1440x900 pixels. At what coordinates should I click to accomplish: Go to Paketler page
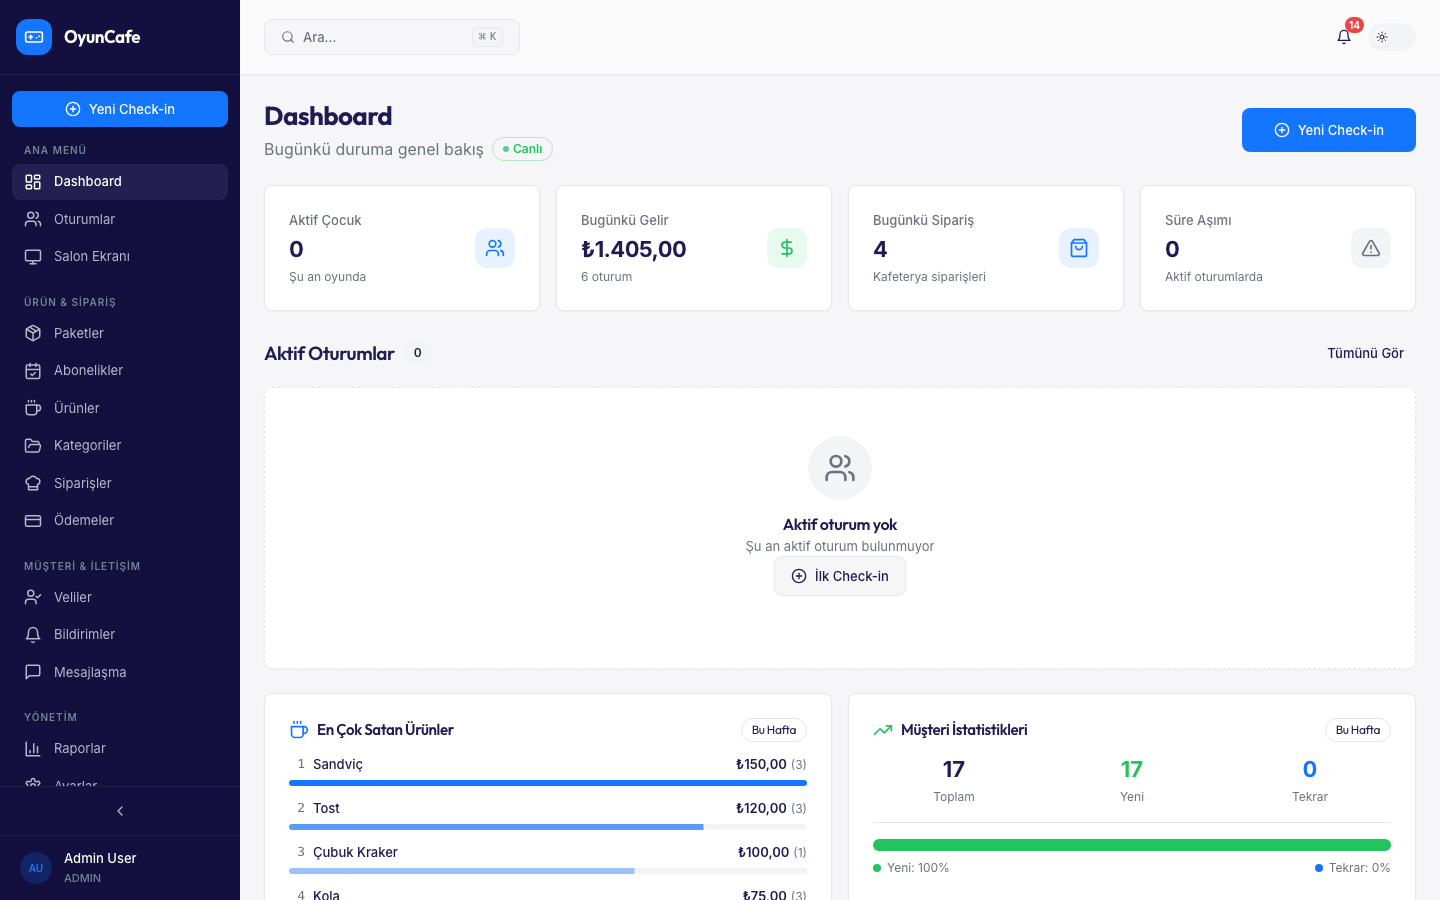point(120,333)
